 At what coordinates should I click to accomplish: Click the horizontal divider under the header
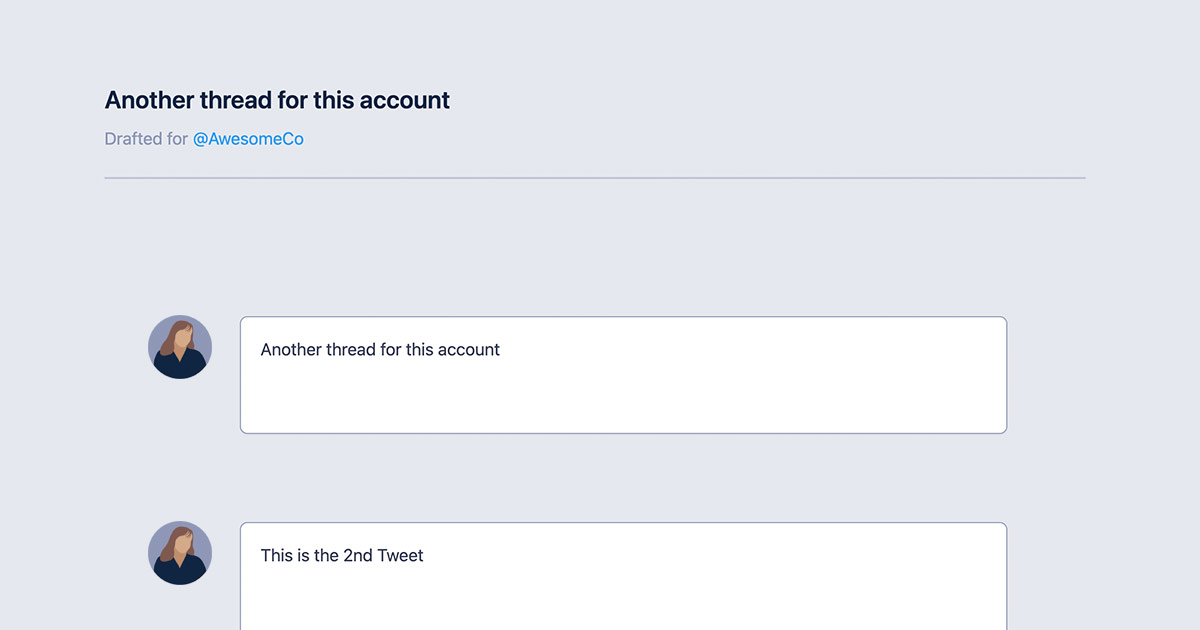click(595, 178)
